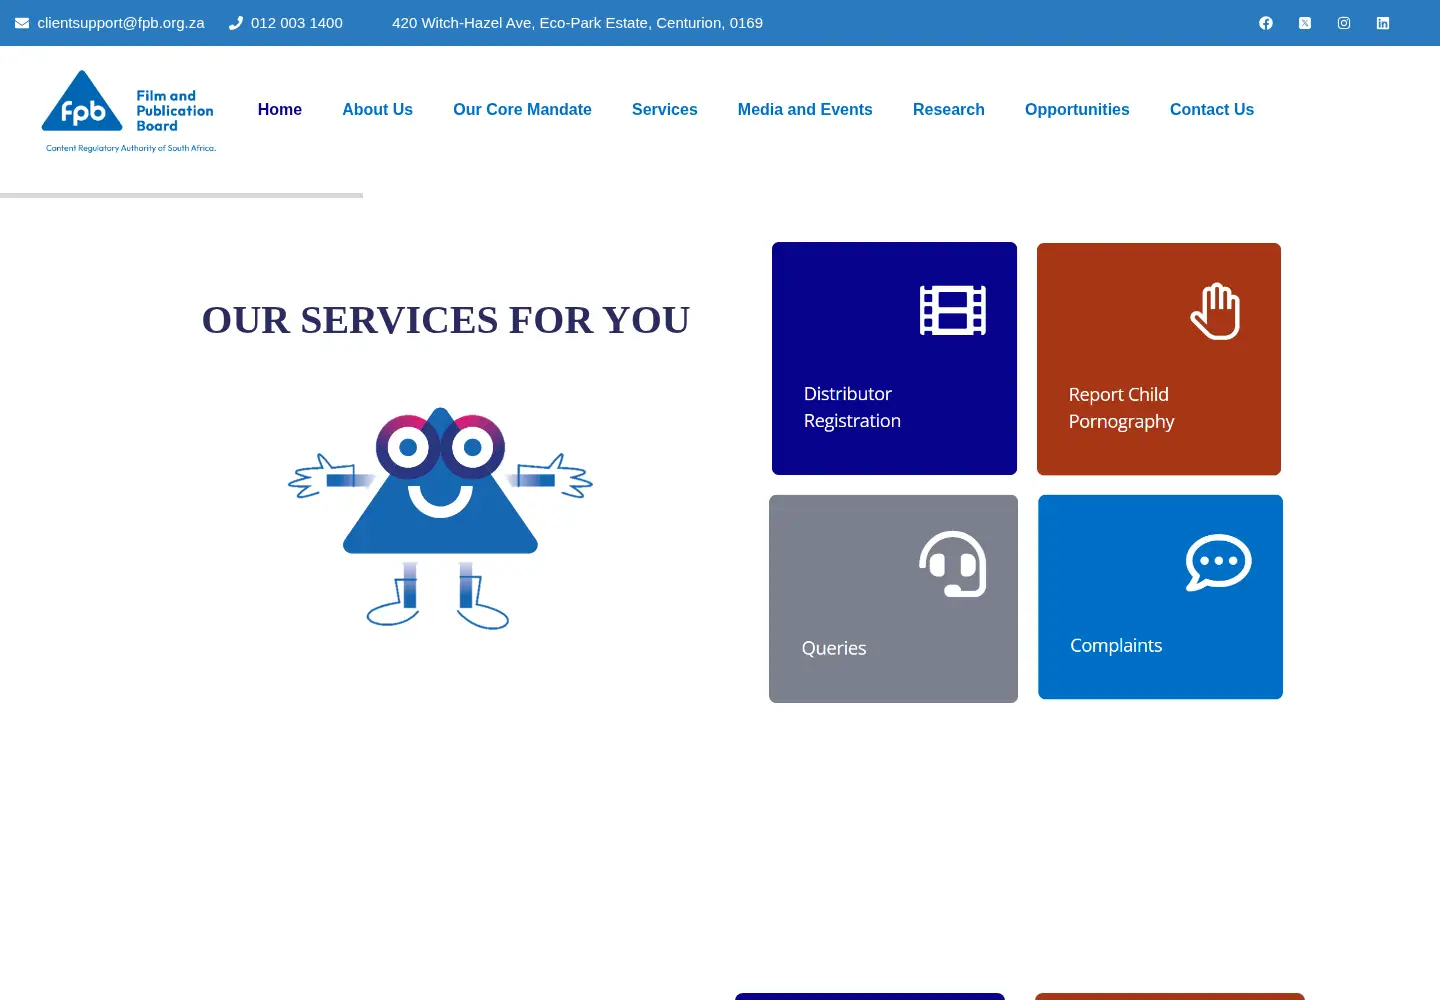Click the headset icon for Queries

click(x=953, y=564)
